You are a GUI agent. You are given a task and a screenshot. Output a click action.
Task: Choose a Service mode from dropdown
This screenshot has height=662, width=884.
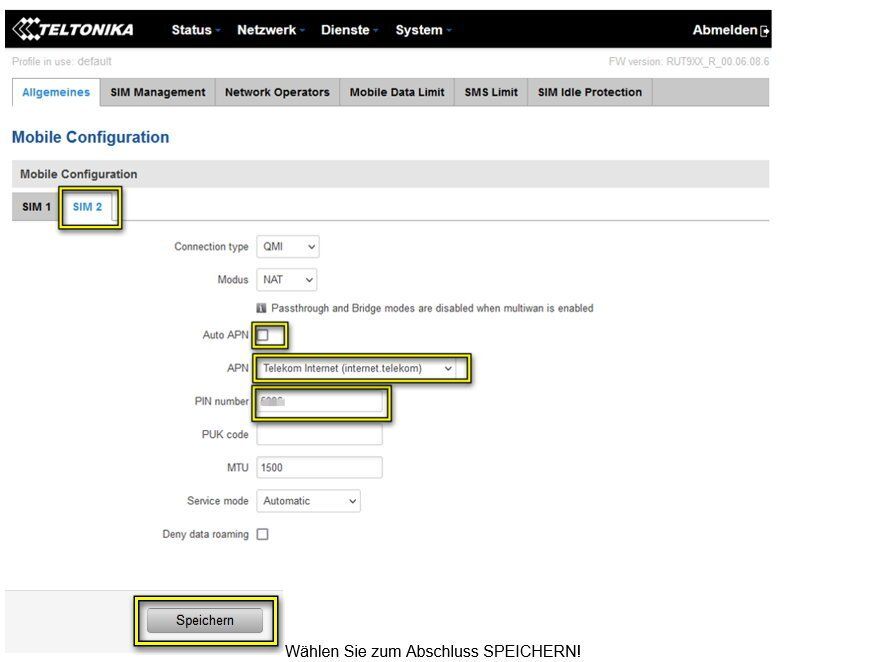click(x=308, y=501)
